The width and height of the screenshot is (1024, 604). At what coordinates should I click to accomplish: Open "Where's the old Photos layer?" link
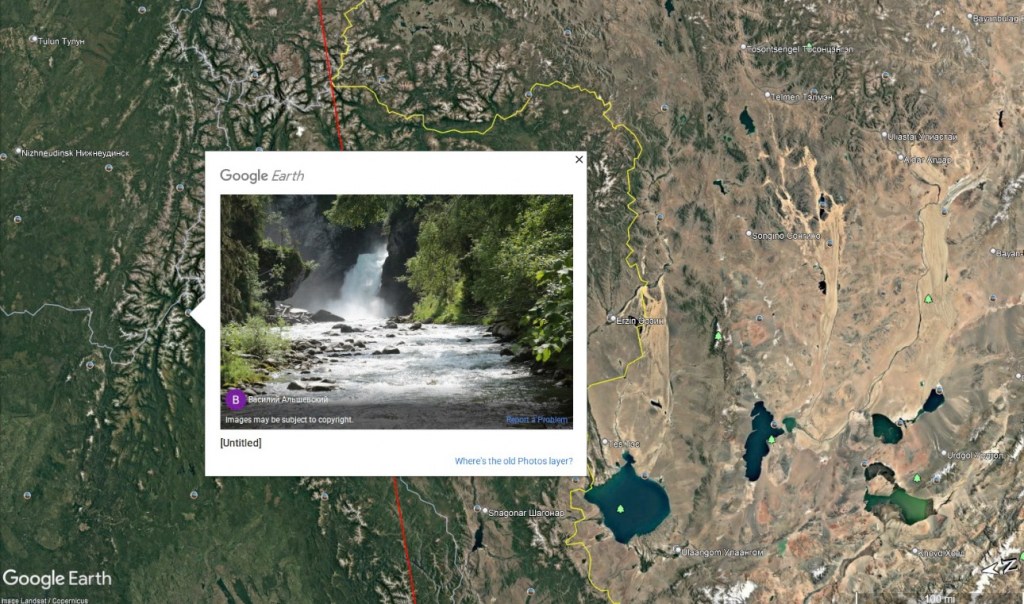coord(513,461)
